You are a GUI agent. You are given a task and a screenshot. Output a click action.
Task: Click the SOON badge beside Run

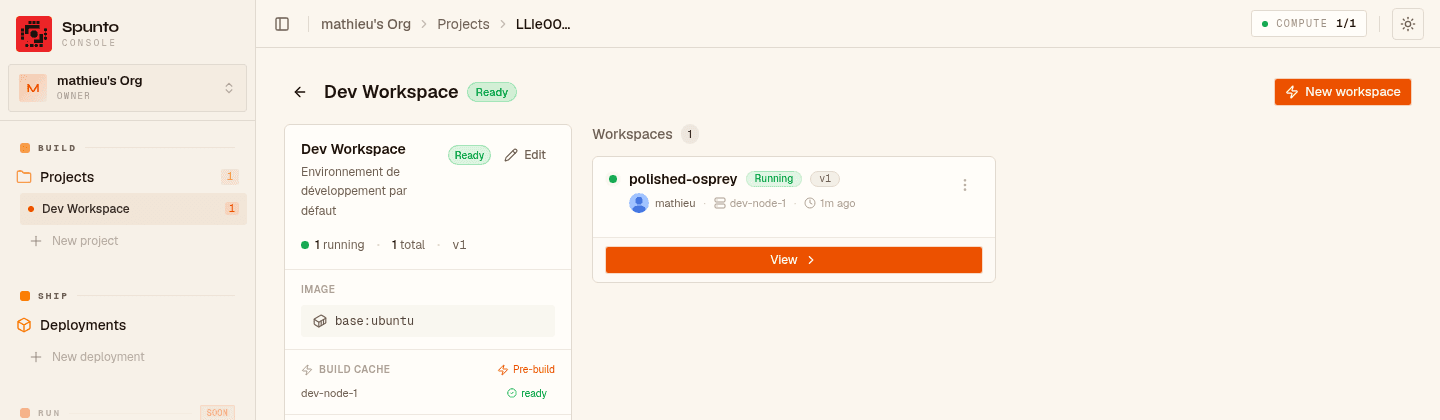(x=217, y=412)
